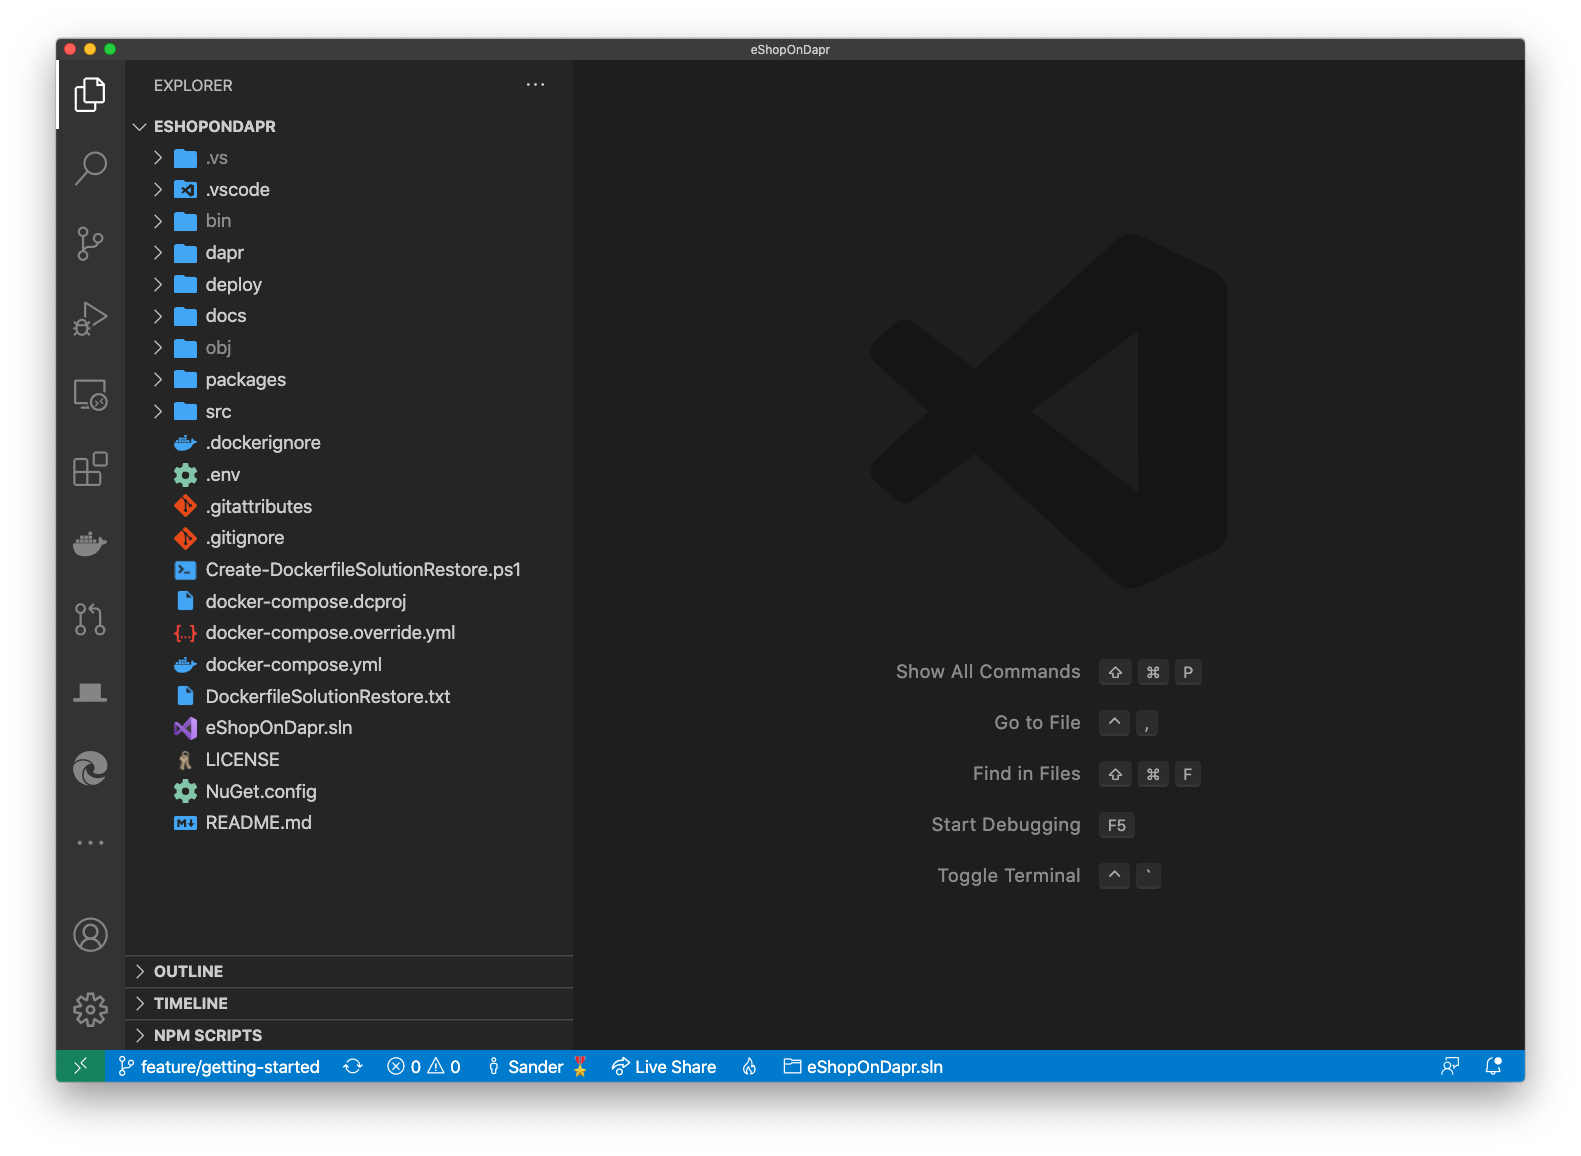Click the EXPLORER panel title

coord(193,86)
